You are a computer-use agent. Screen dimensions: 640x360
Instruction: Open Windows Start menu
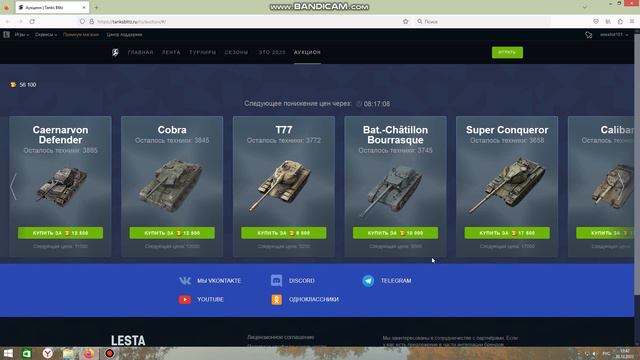point(8,353)
